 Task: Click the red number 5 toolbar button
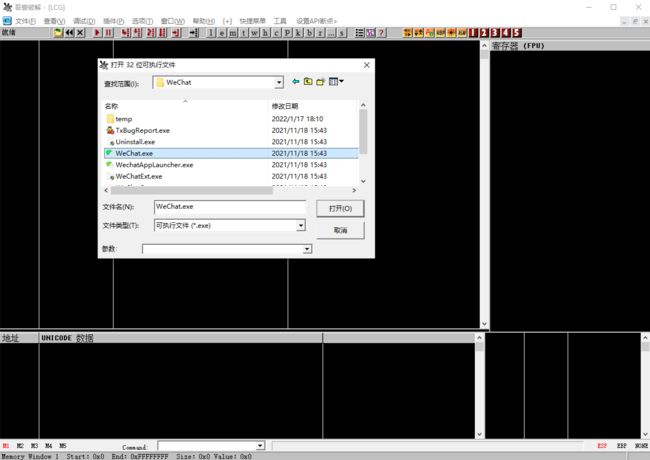(517, 33)
